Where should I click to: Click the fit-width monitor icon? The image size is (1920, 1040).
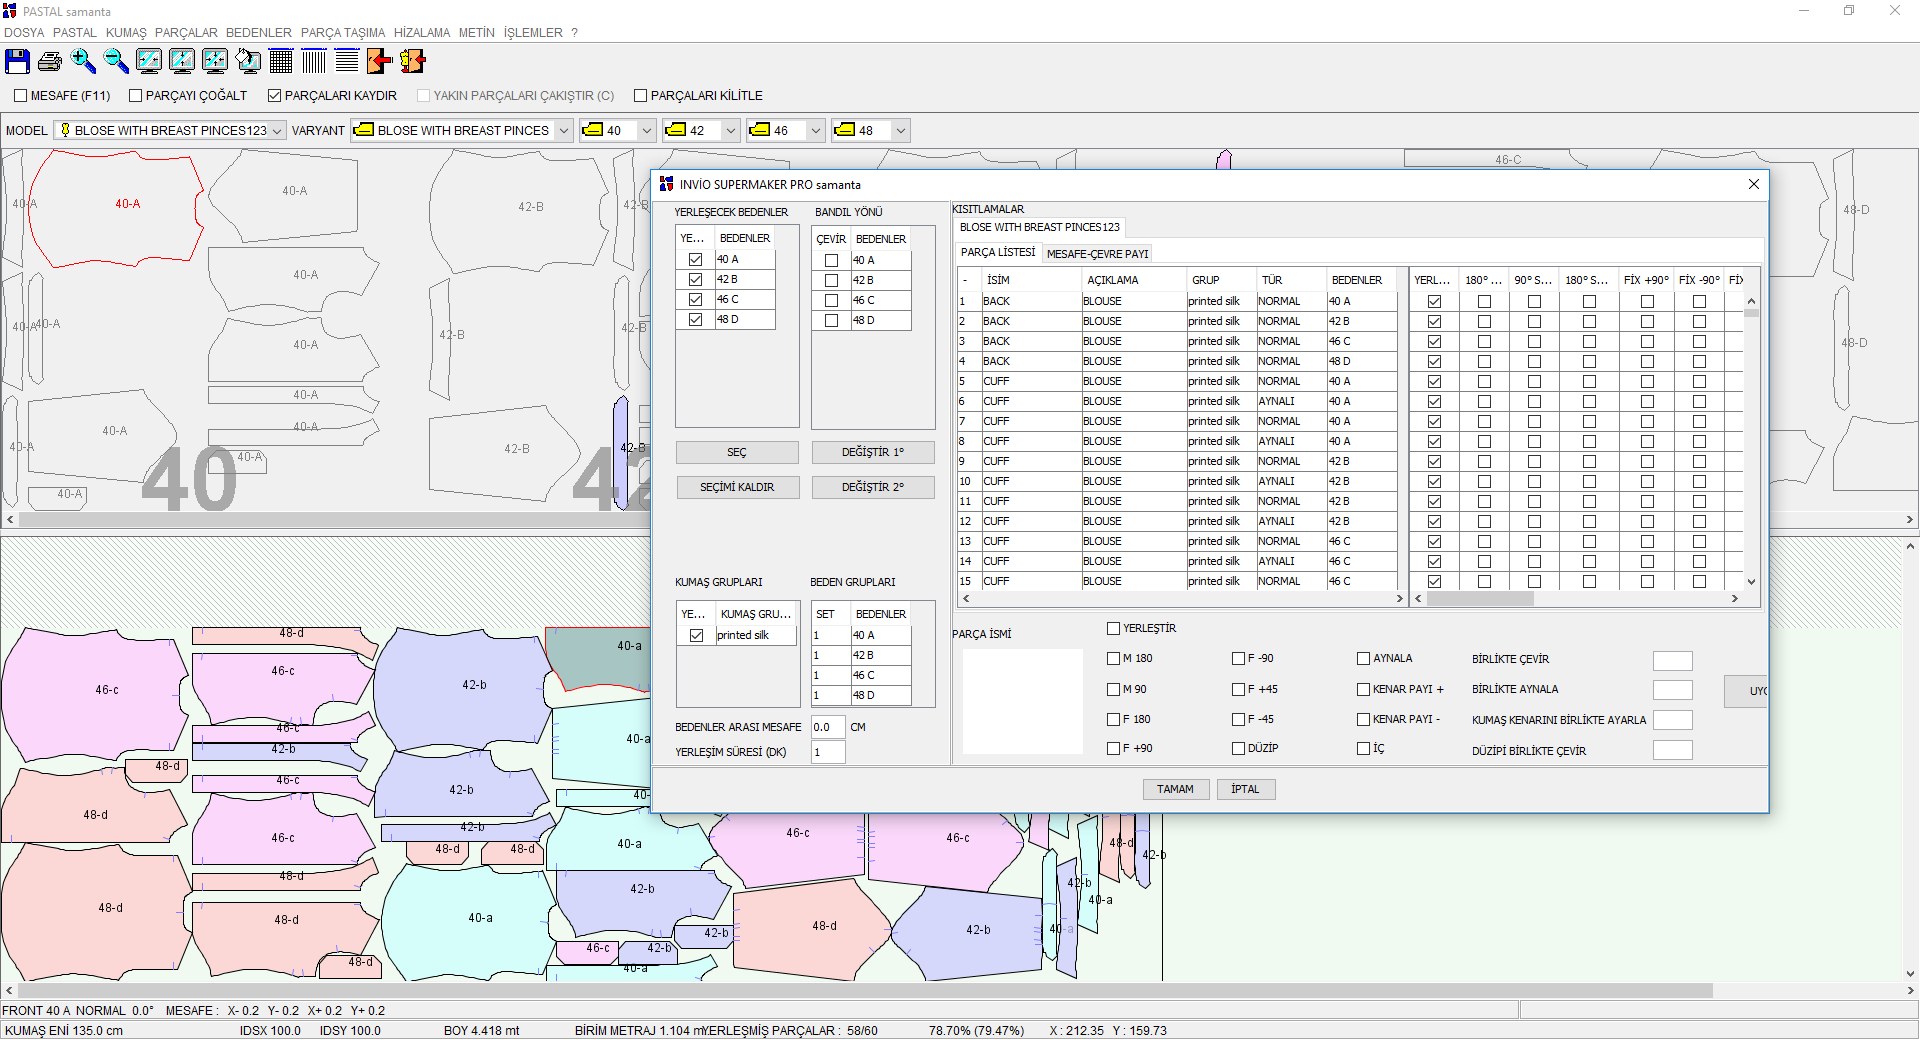point(149,62)
